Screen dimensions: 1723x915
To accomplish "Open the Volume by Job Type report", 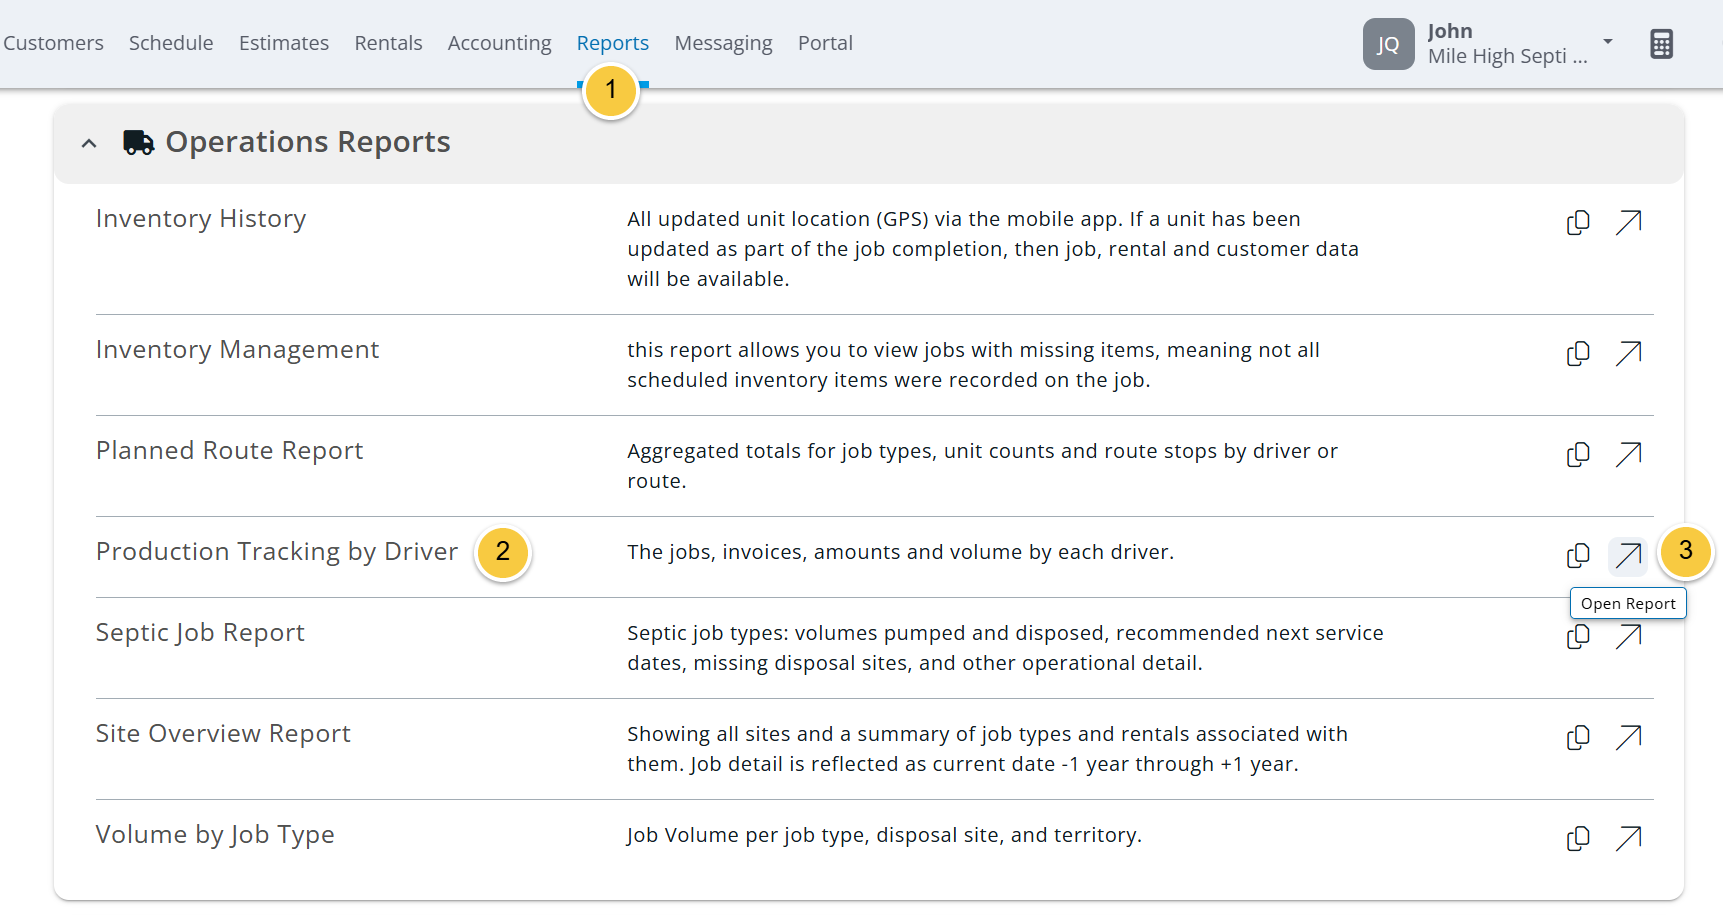I will click(x=1628, y=838).
